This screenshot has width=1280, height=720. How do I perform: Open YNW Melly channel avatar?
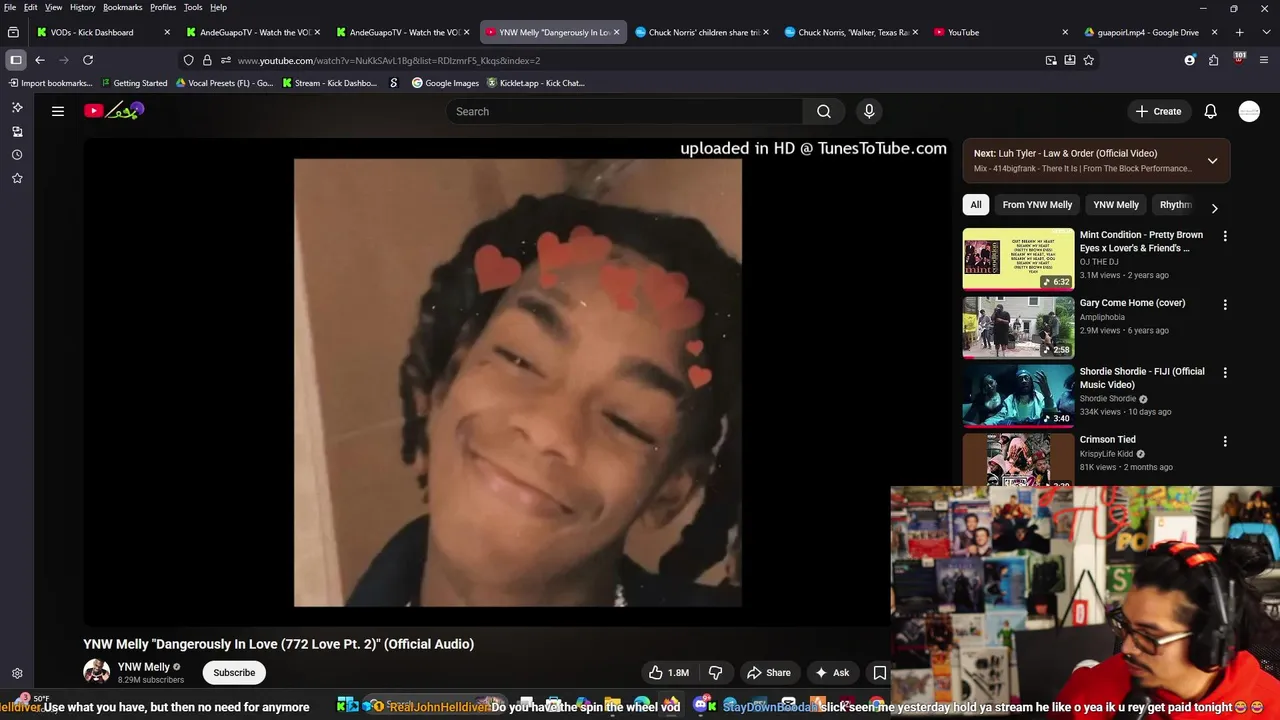pos(96,672)
